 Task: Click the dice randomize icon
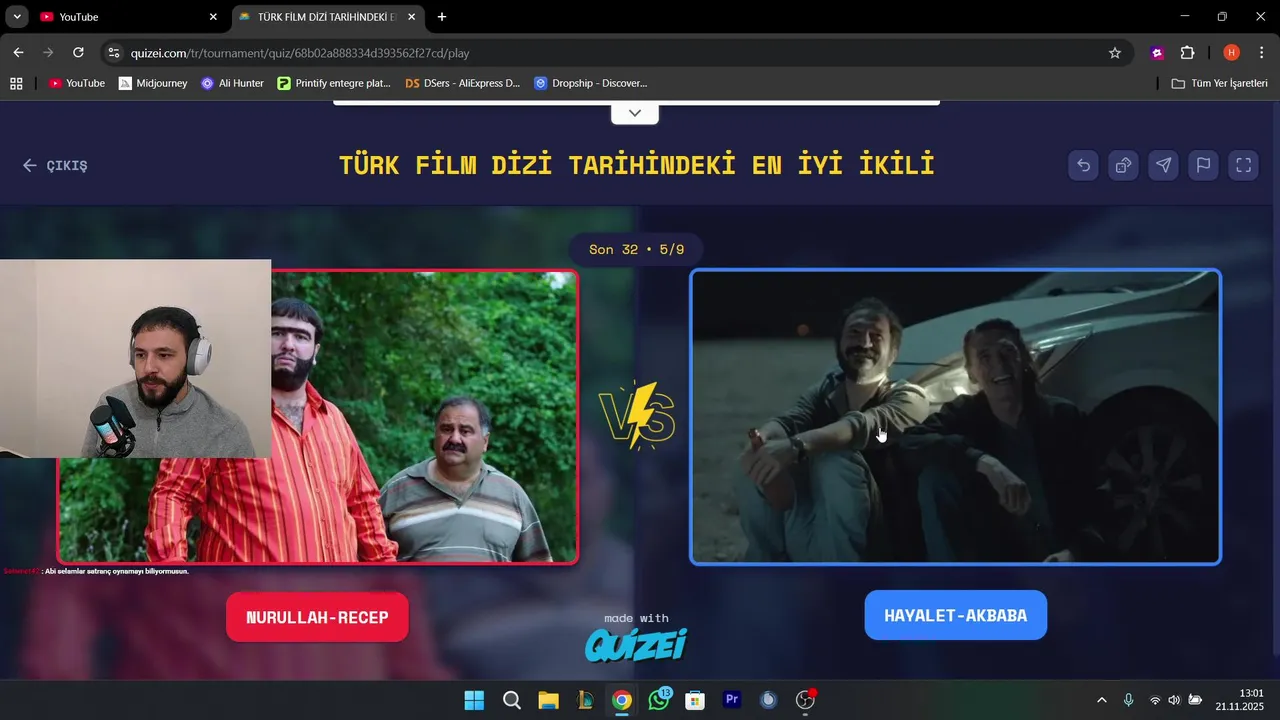click(1123, 166)
